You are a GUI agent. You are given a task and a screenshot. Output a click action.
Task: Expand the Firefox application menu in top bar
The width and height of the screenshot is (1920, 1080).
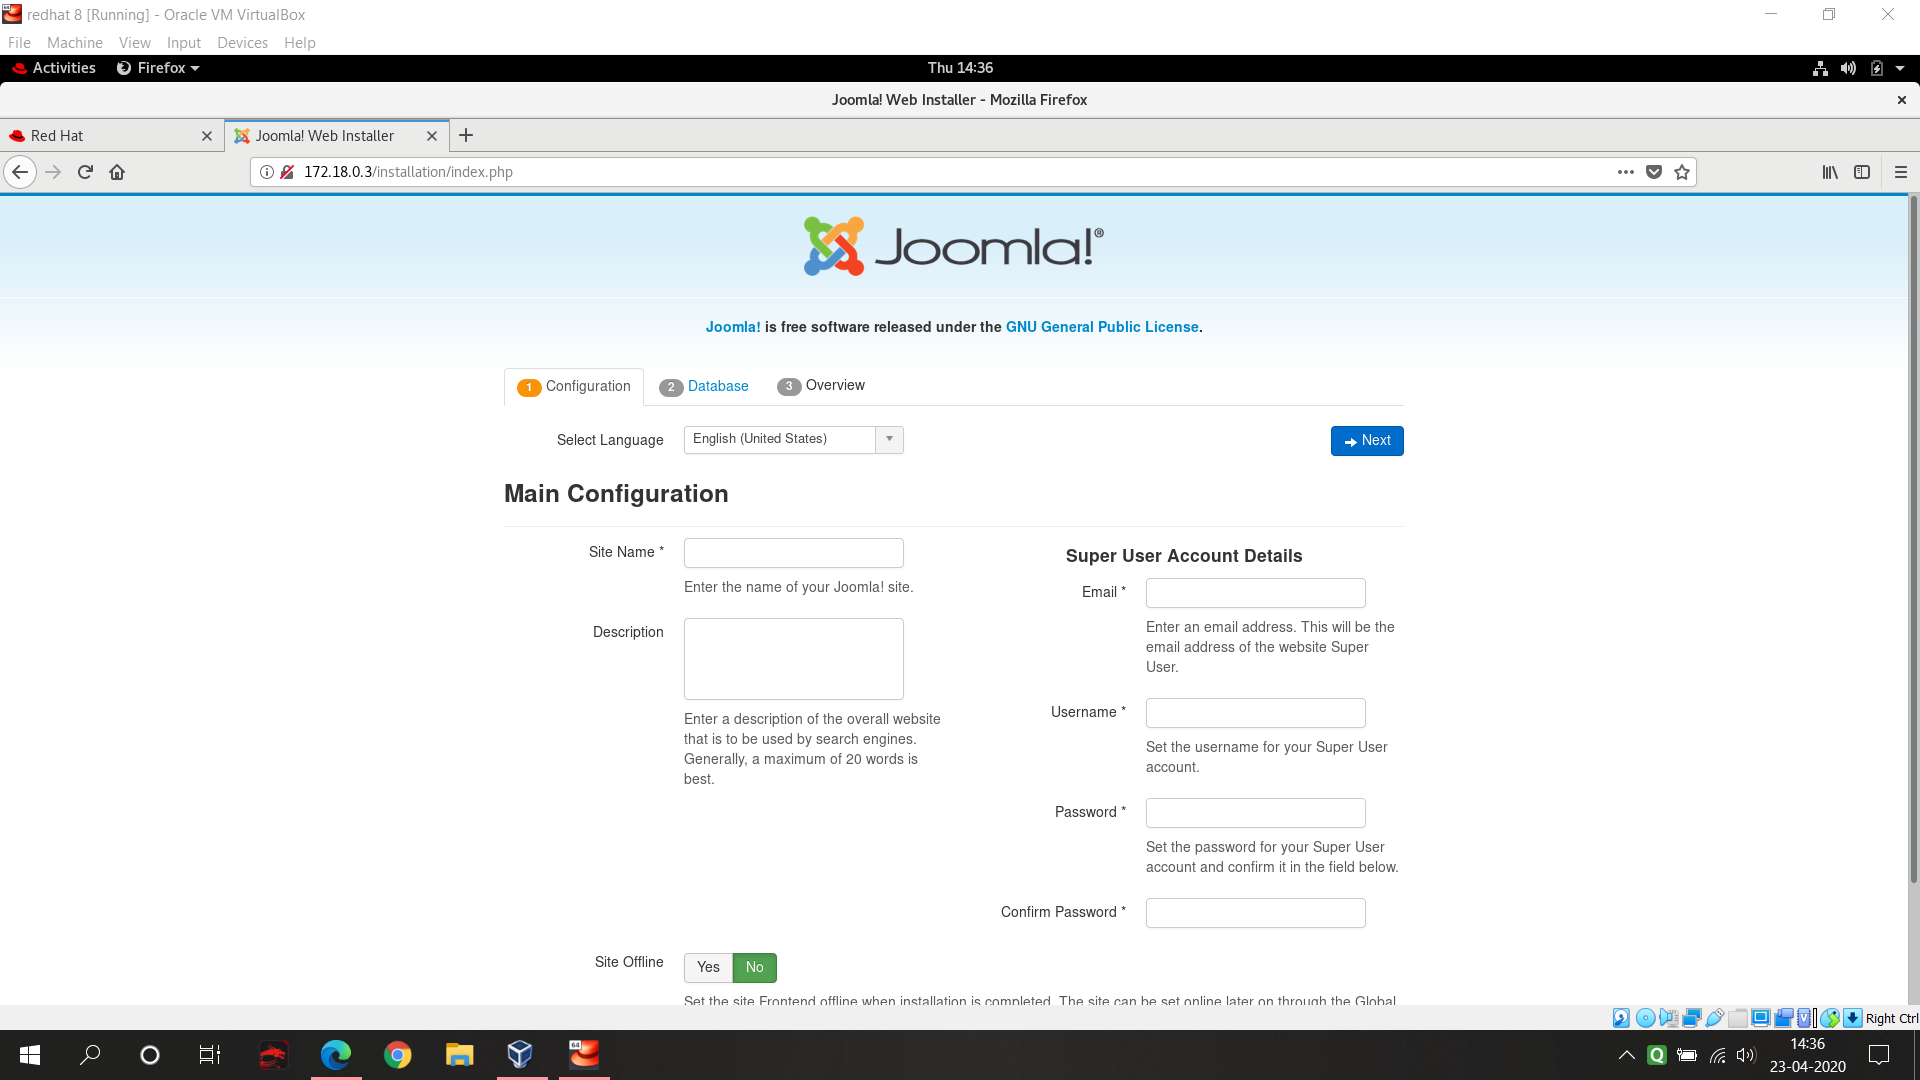[159, 68]
